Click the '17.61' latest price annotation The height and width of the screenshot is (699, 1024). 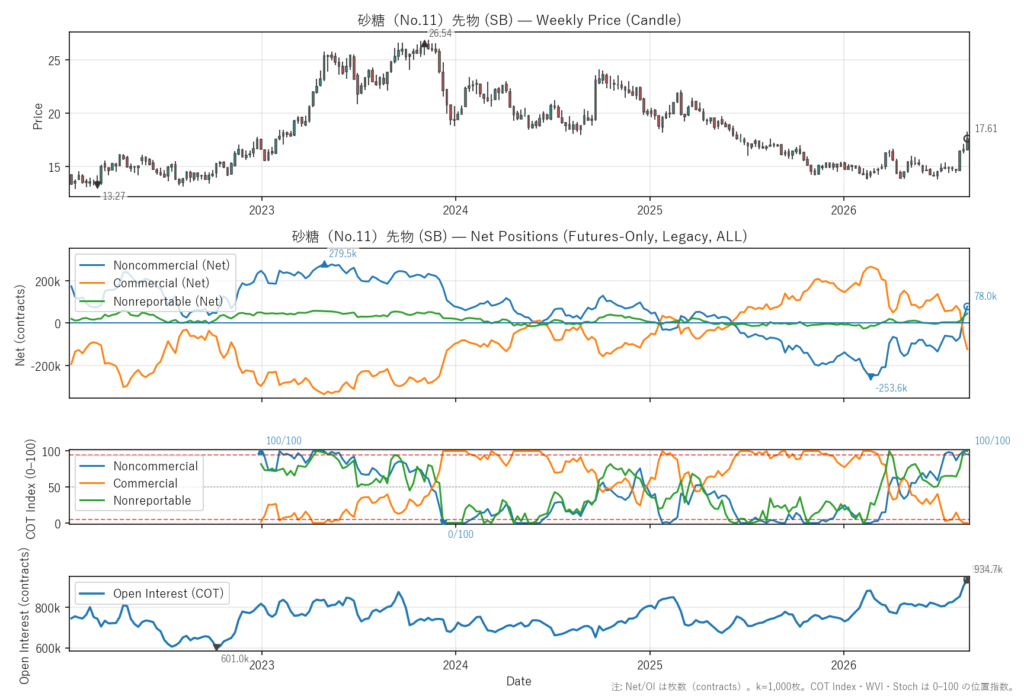coord(986,129)
